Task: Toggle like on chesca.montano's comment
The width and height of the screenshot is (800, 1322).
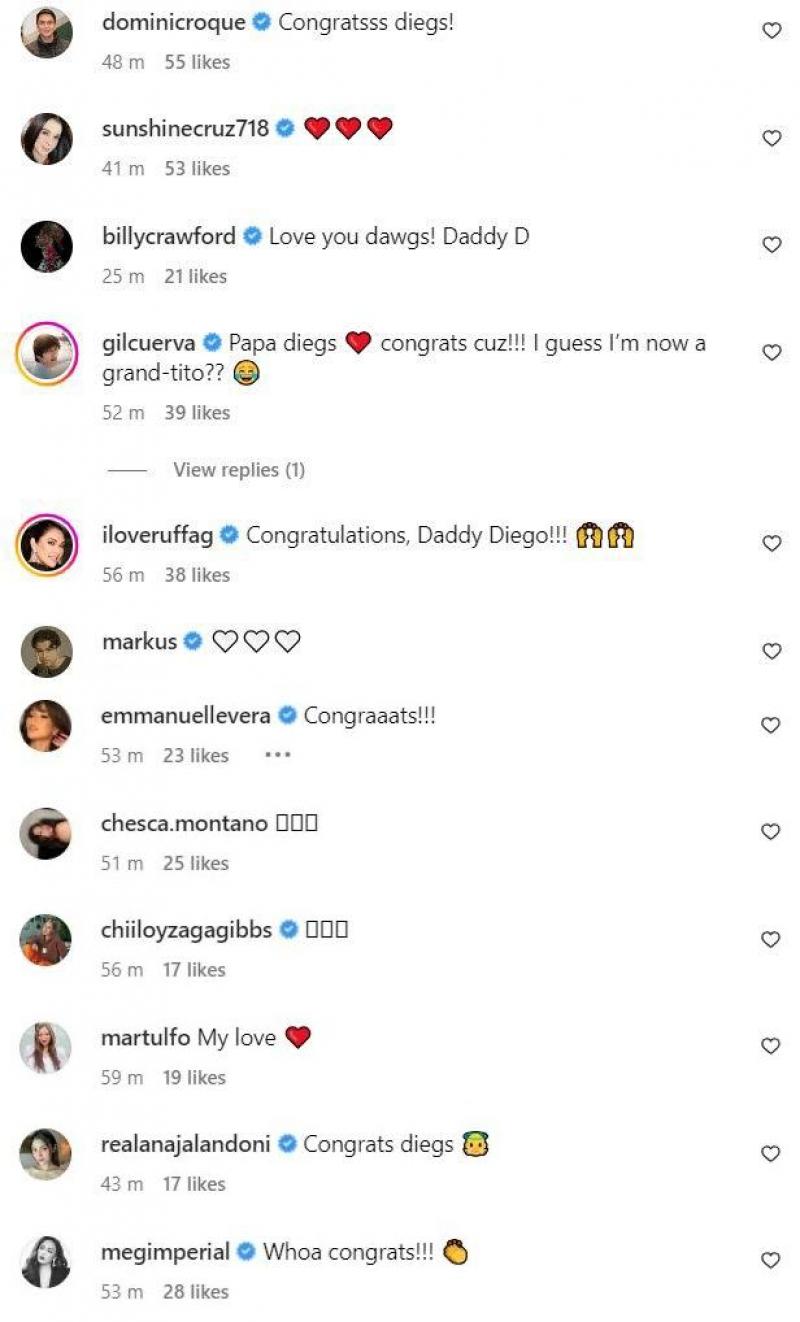Action: [x=771, y=832]
